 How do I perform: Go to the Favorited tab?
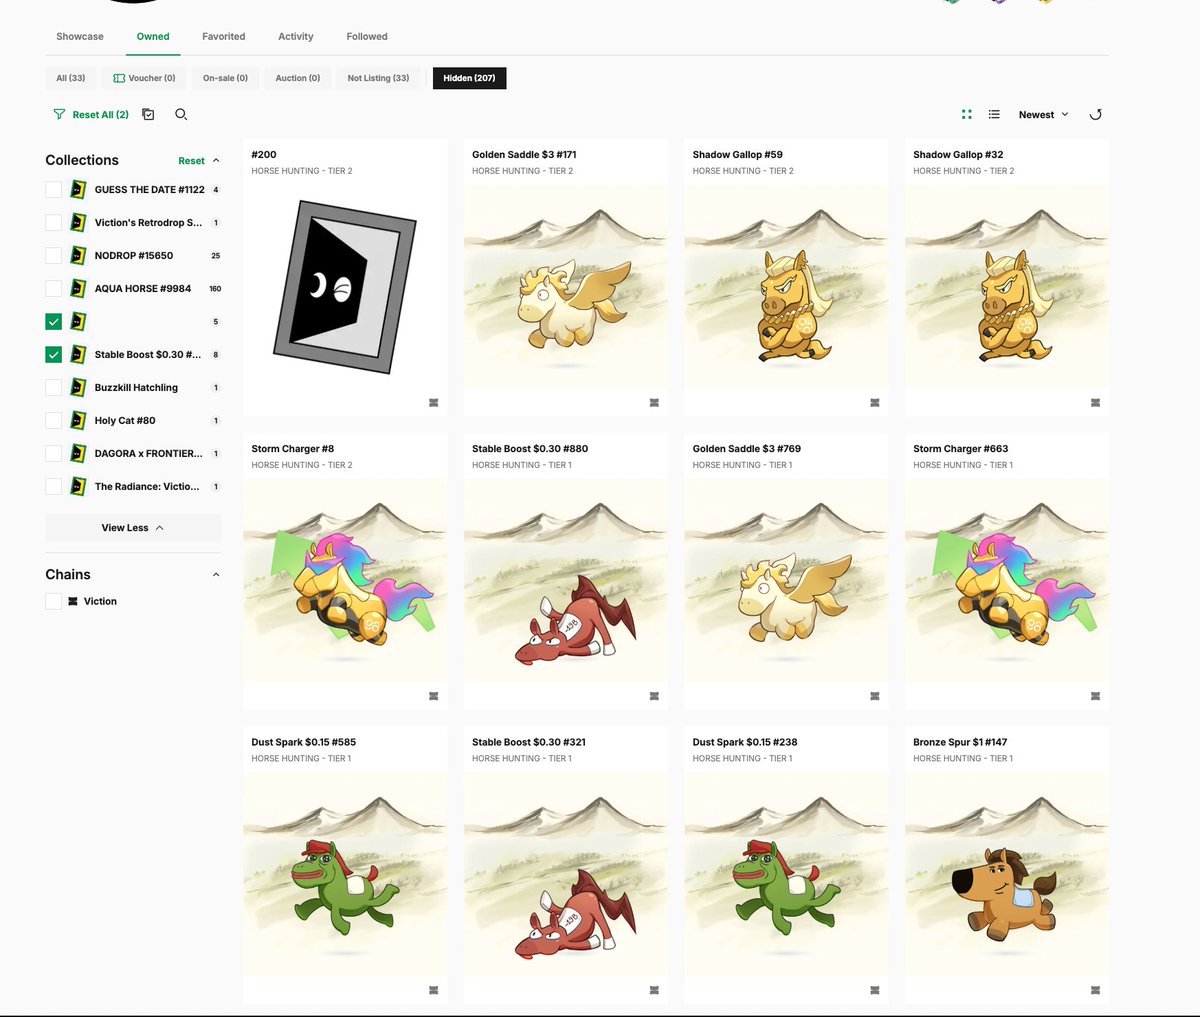point(224,36)
